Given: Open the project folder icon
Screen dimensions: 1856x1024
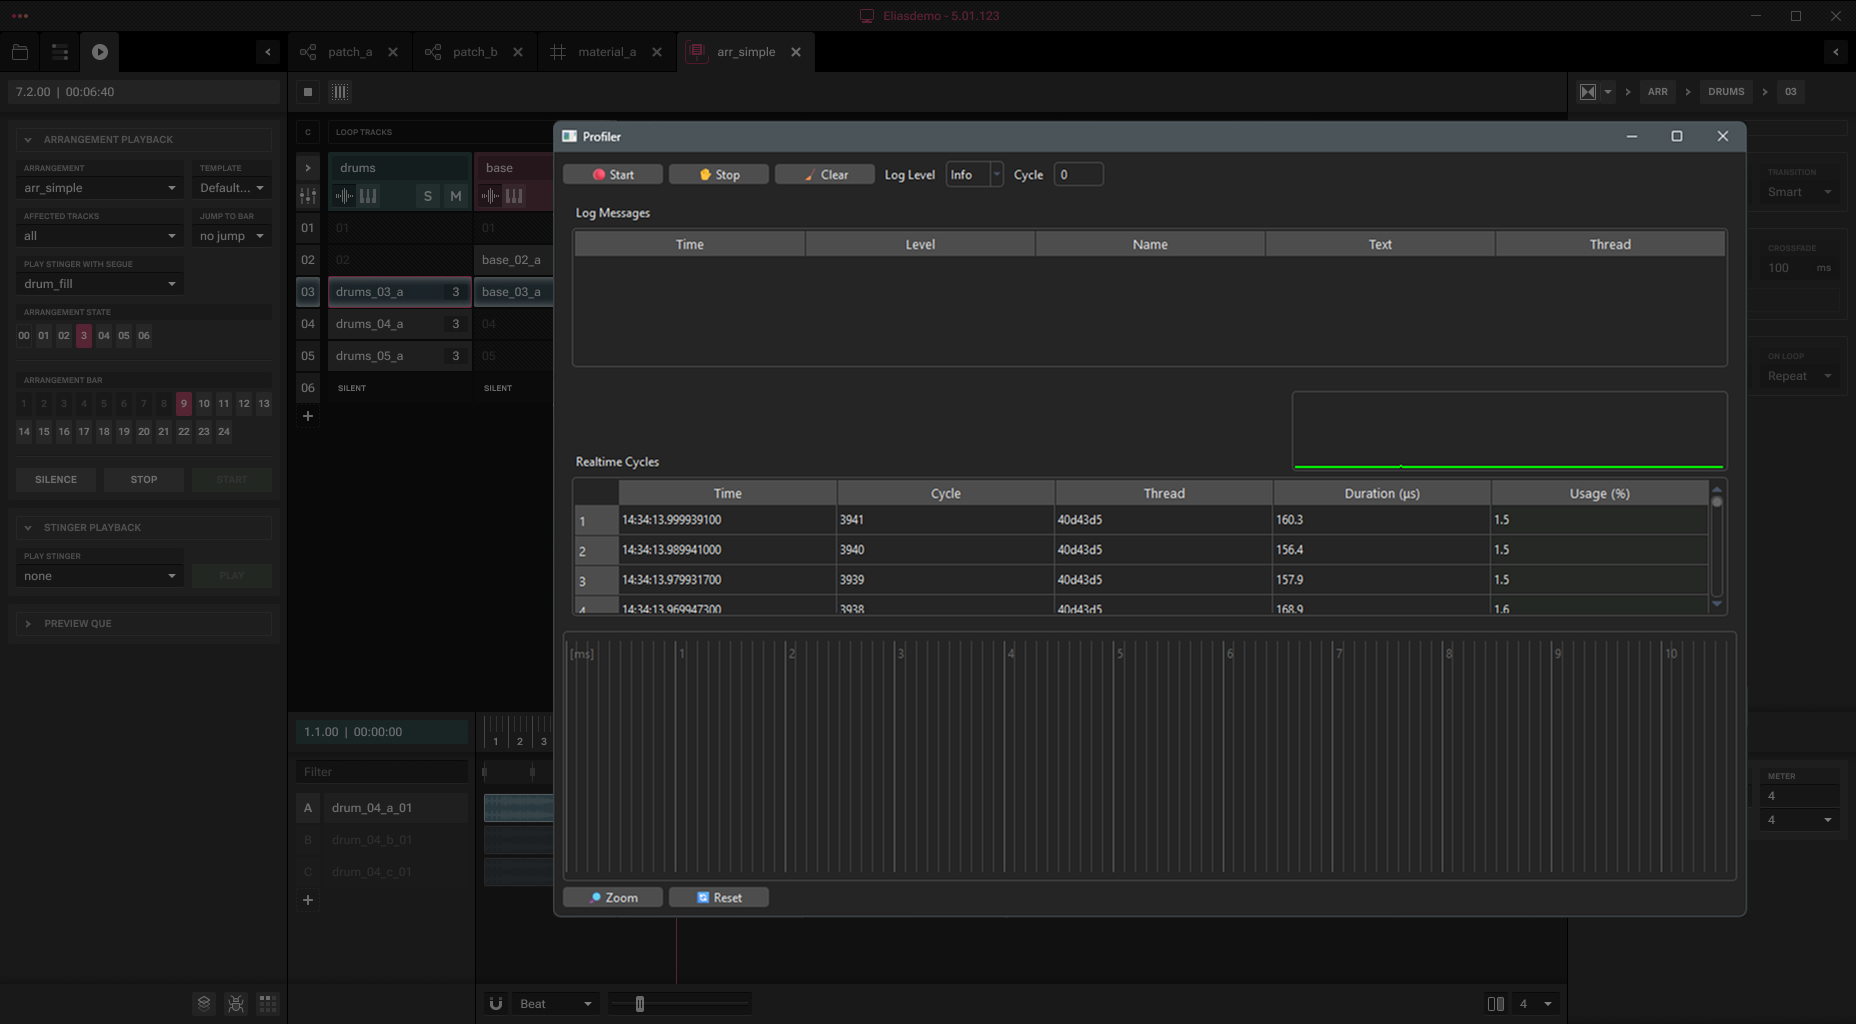Looking at the screenshot, I should point(20,52).
